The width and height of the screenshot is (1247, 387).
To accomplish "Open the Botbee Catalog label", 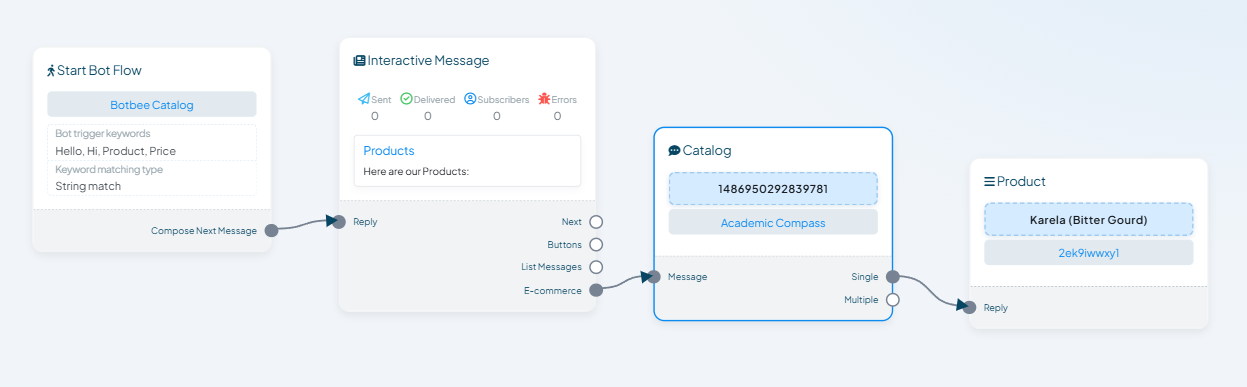I will 152,104.
